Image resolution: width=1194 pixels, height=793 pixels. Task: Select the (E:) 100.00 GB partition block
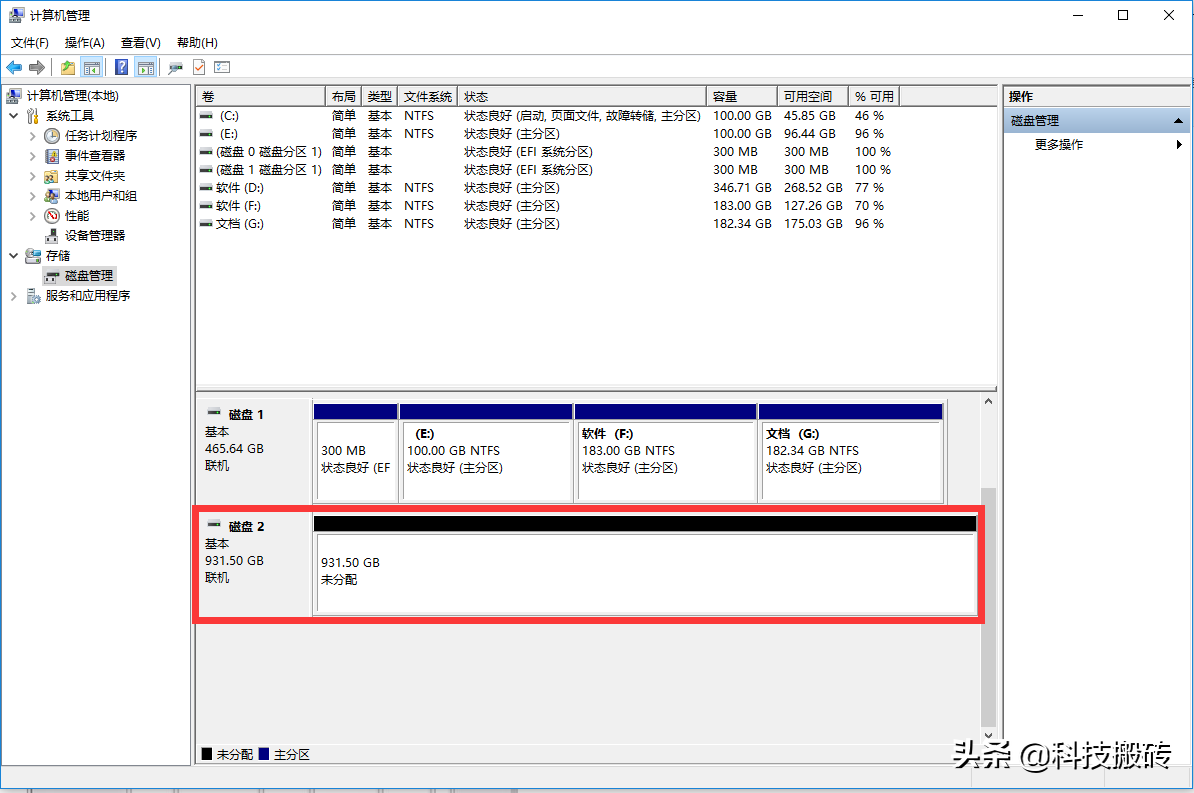click(x=486, y=452)
